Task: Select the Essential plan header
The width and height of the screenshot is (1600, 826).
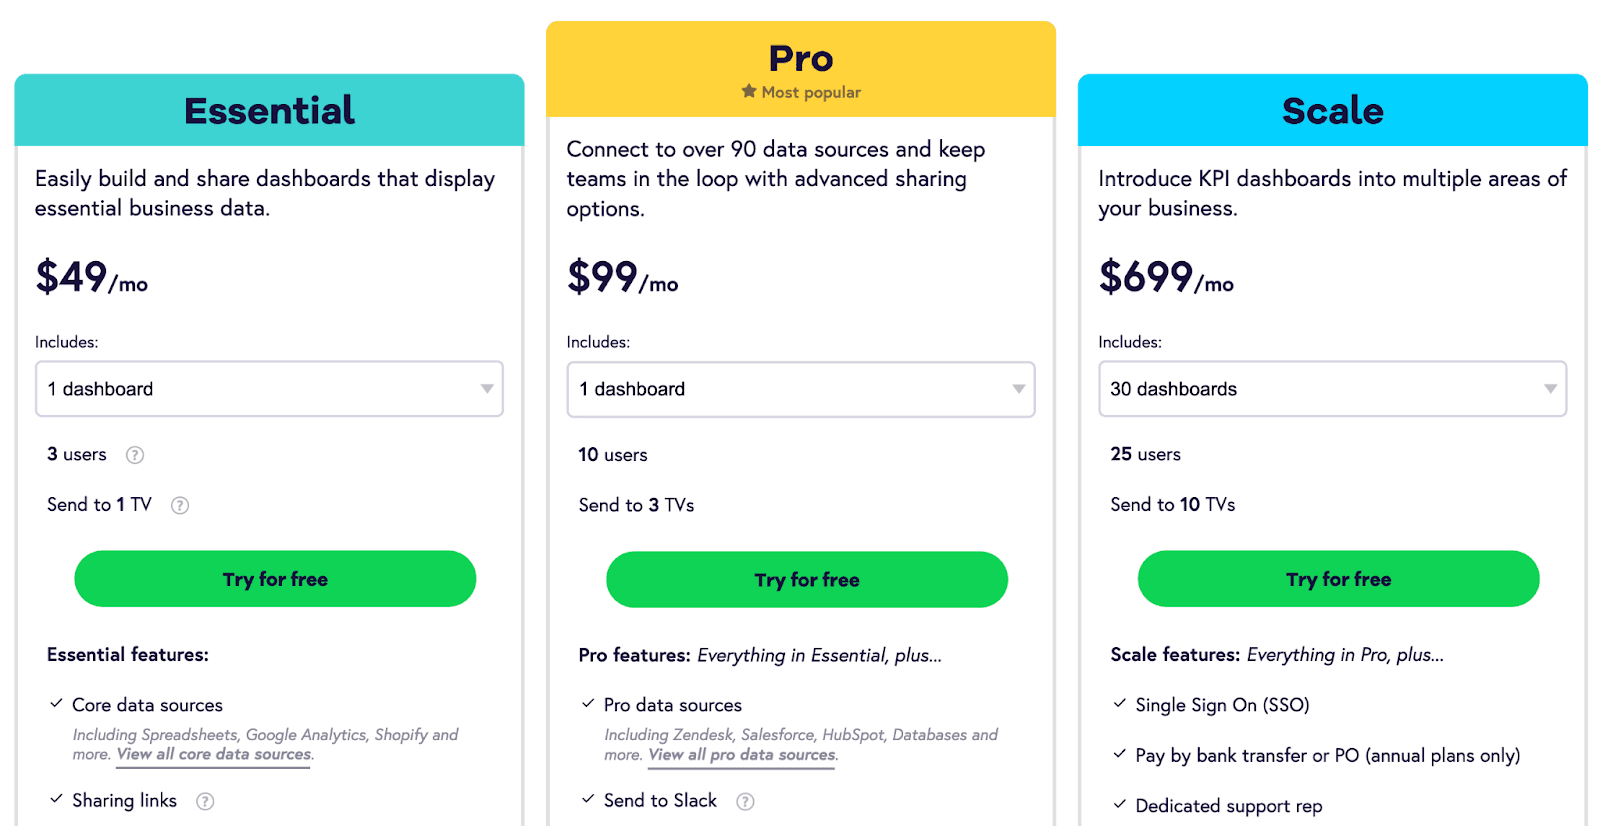Action: (269, 110)
